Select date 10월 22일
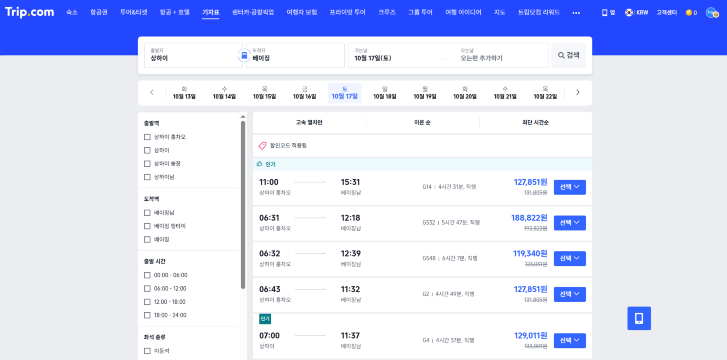 545,92
